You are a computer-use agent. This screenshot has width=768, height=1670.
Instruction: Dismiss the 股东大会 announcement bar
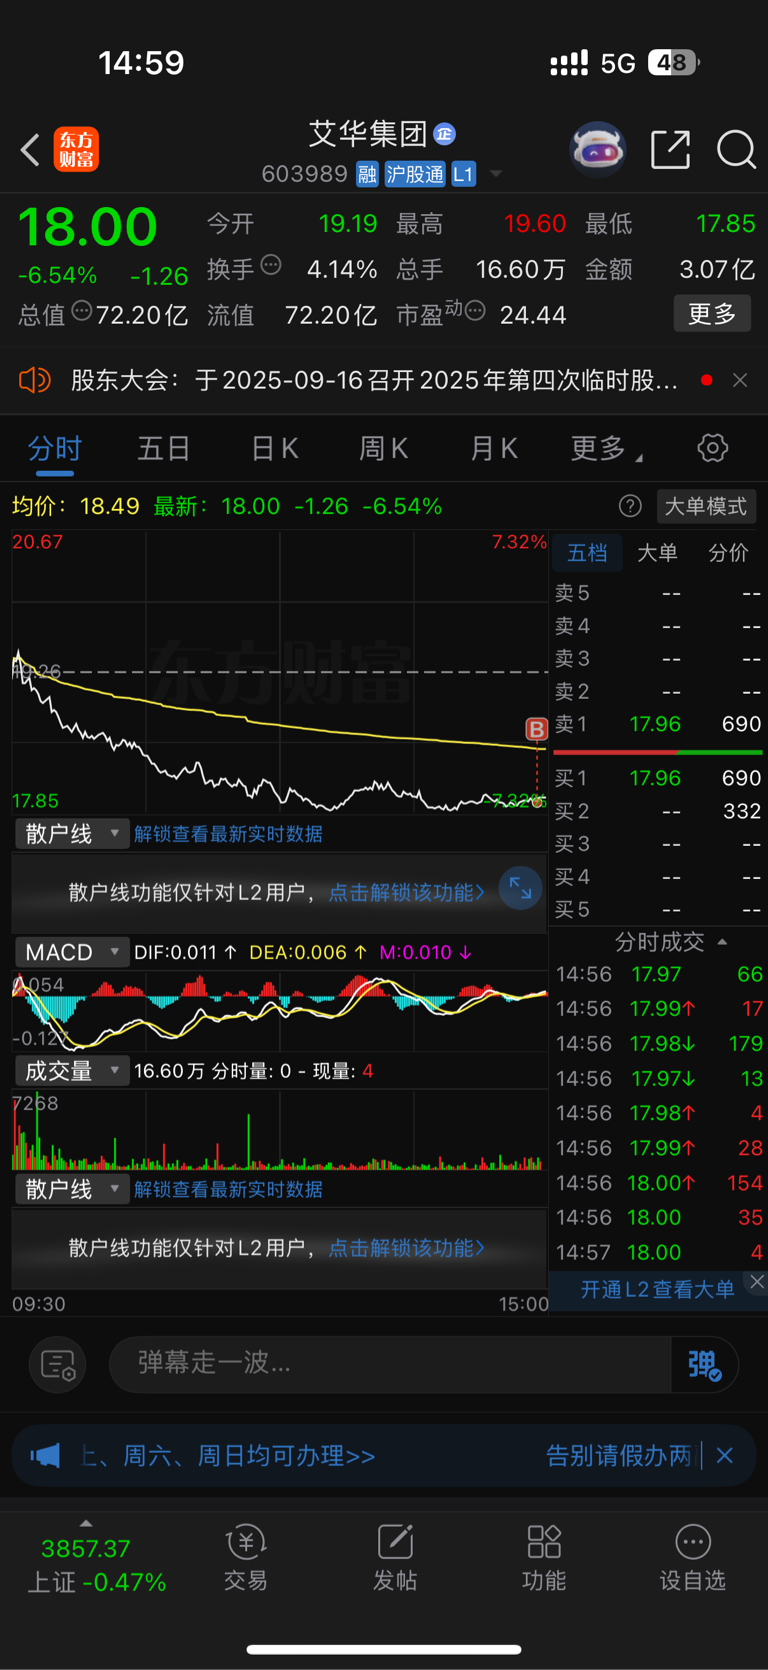tap(740, 380)
